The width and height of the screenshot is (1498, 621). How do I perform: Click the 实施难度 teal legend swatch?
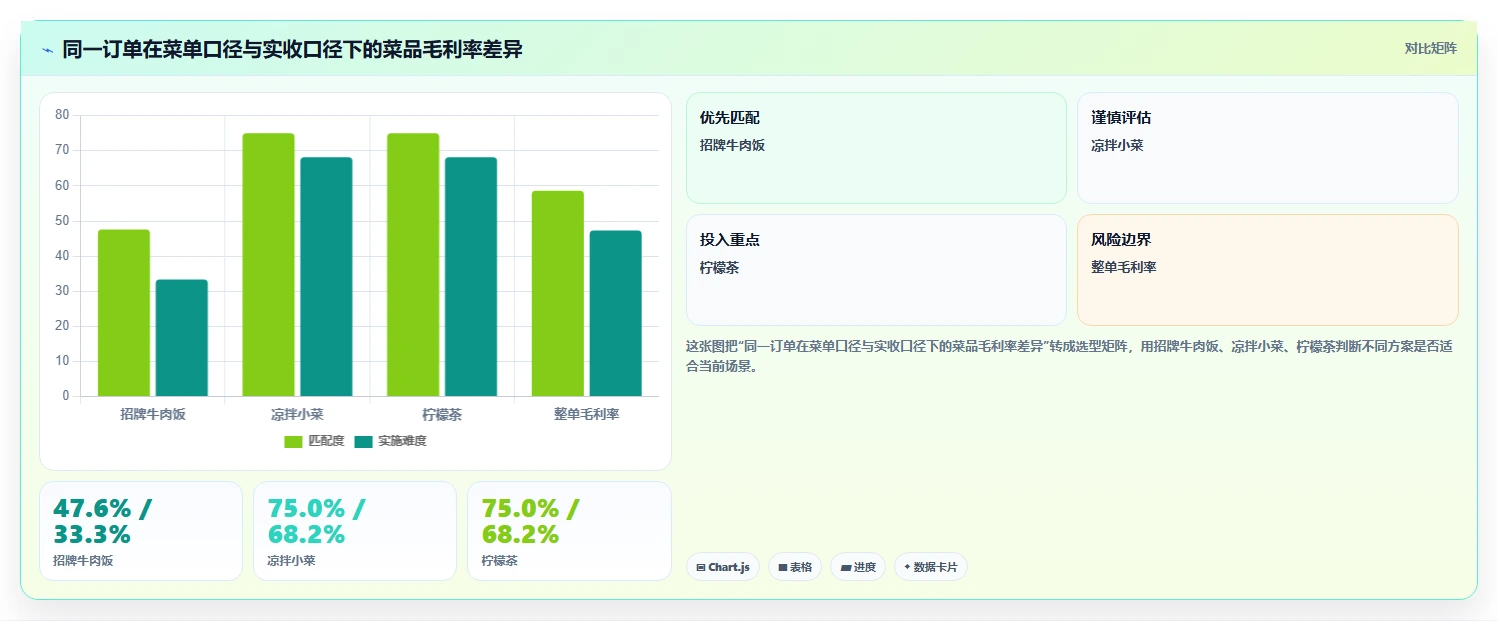(363, 442)
